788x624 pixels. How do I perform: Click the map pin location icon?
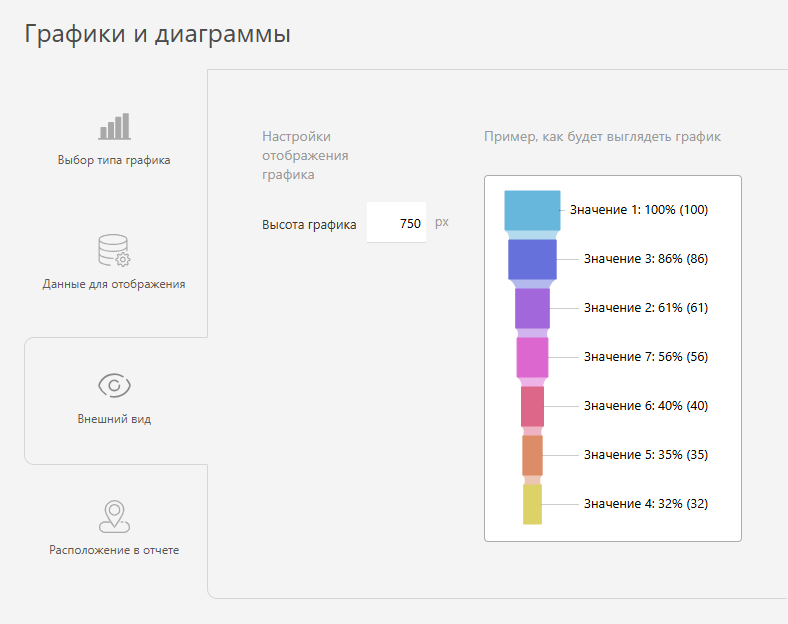(114, 516)
